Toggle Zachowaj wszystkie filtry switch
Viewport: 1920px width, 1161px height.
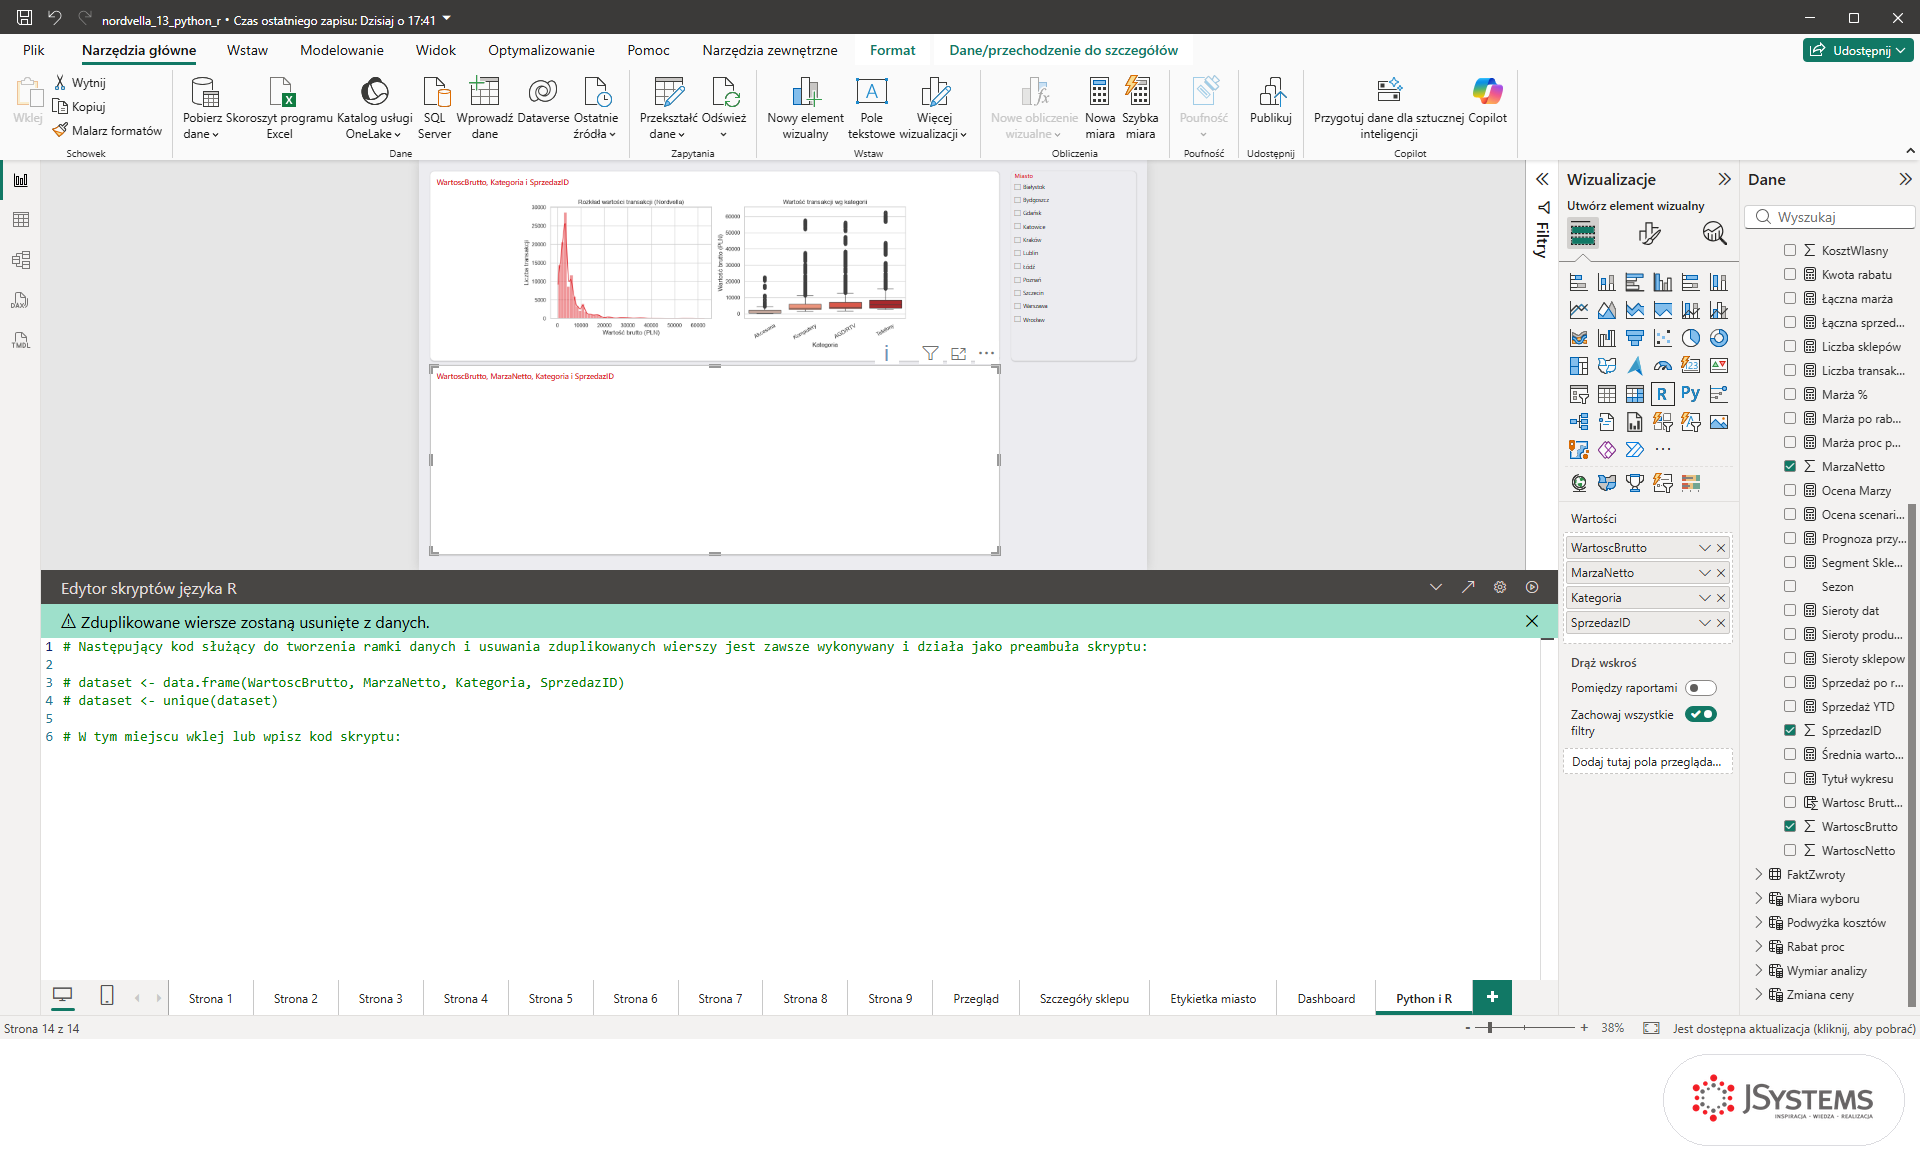point(1701,714)
